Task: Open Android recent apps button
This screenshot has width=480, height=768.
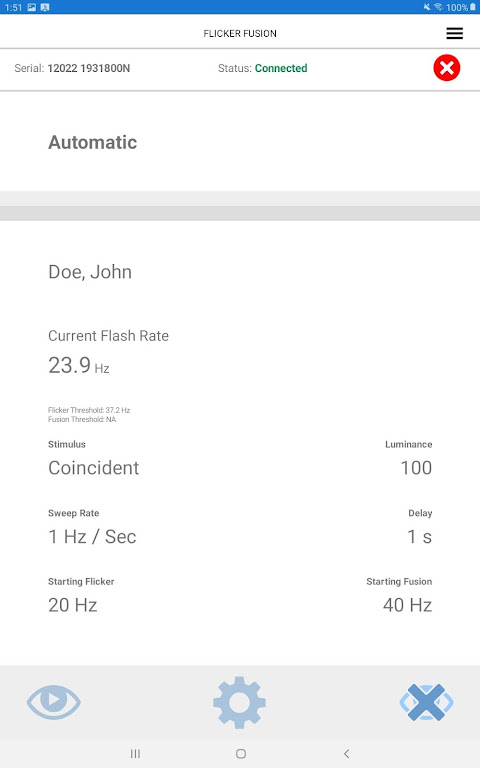Action: click(x=135, y=753)
